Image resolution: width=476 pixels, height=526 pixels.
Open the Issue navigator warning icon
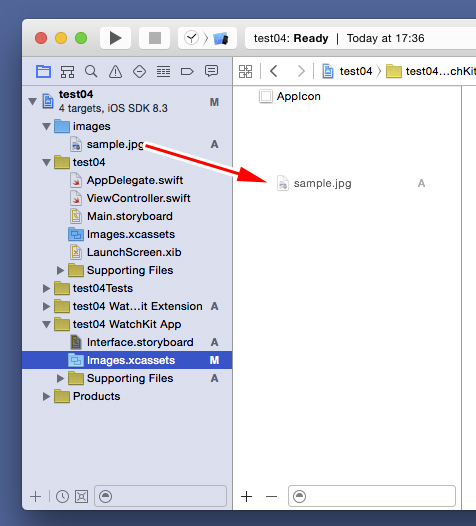(115, 71)
